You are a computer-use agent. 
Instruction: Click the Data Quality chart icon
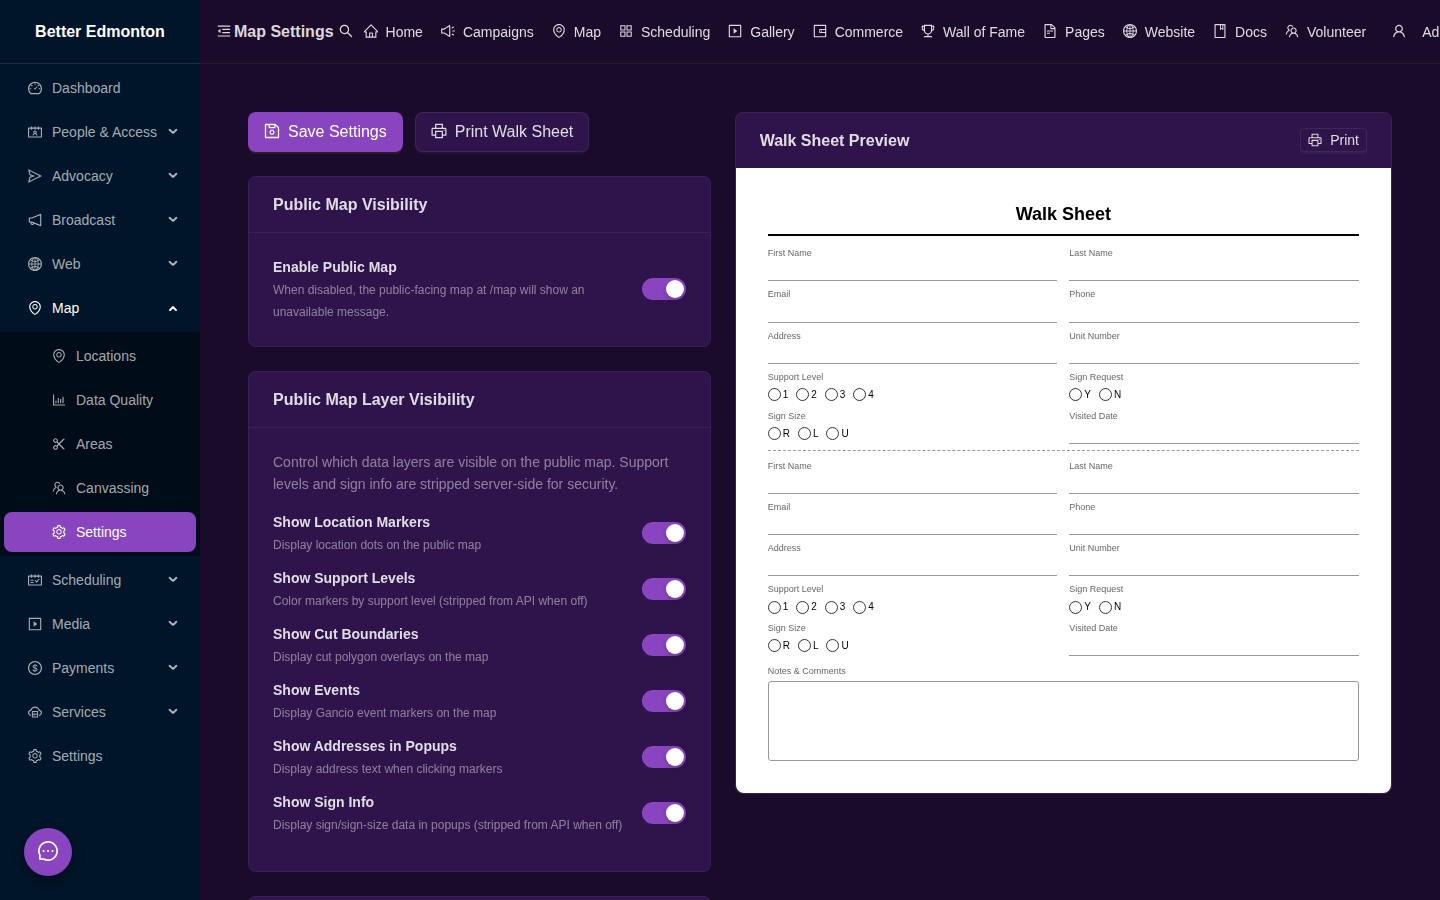(59, 400)
